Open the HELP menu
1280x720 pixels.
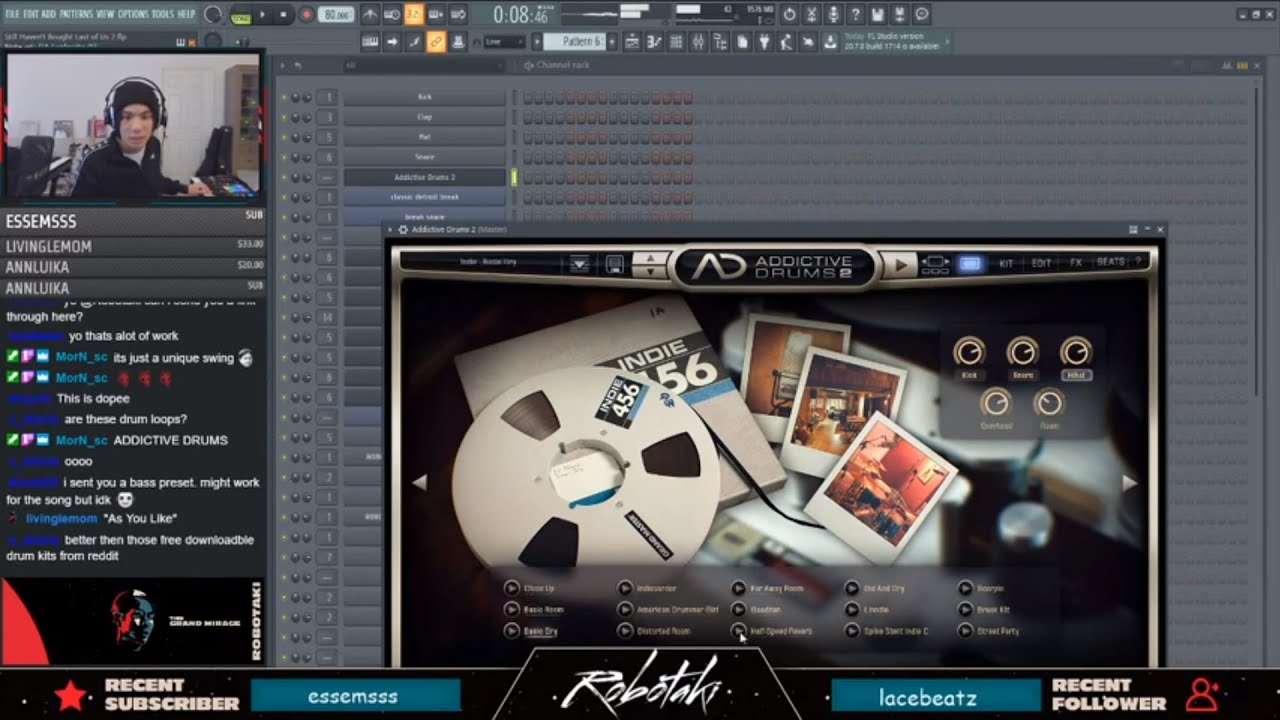point(186,15)
